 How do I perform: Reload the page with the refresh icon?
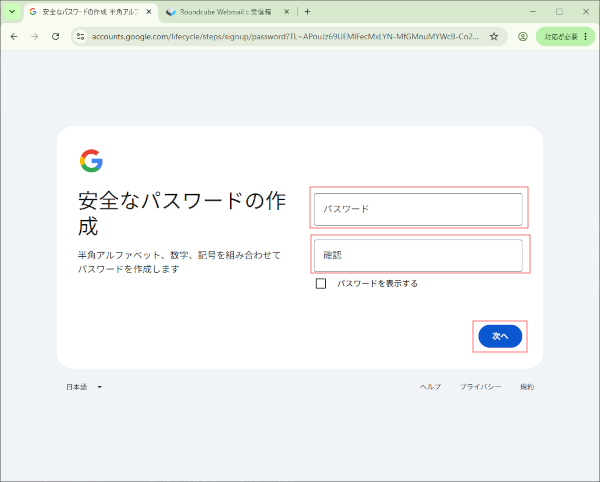tap(55, 36)
